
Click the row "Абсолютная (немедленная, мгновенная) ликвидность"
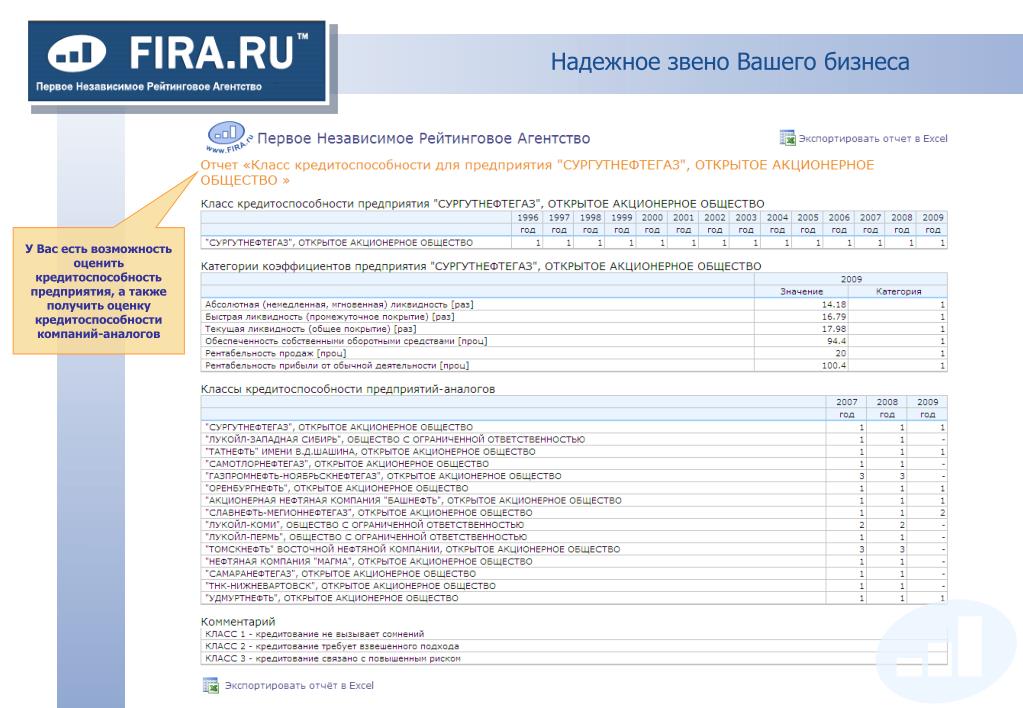point(574,305)
